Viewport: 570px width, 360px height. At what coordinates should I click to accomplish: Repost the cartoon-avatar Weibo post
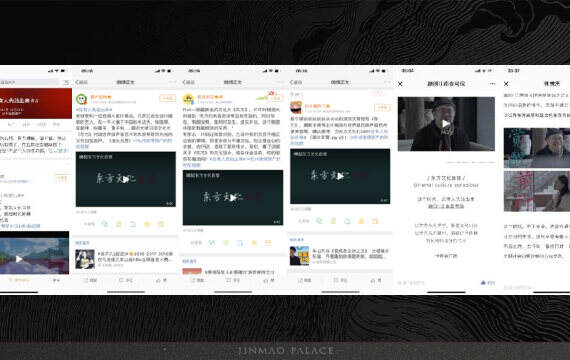pos(305,280)
